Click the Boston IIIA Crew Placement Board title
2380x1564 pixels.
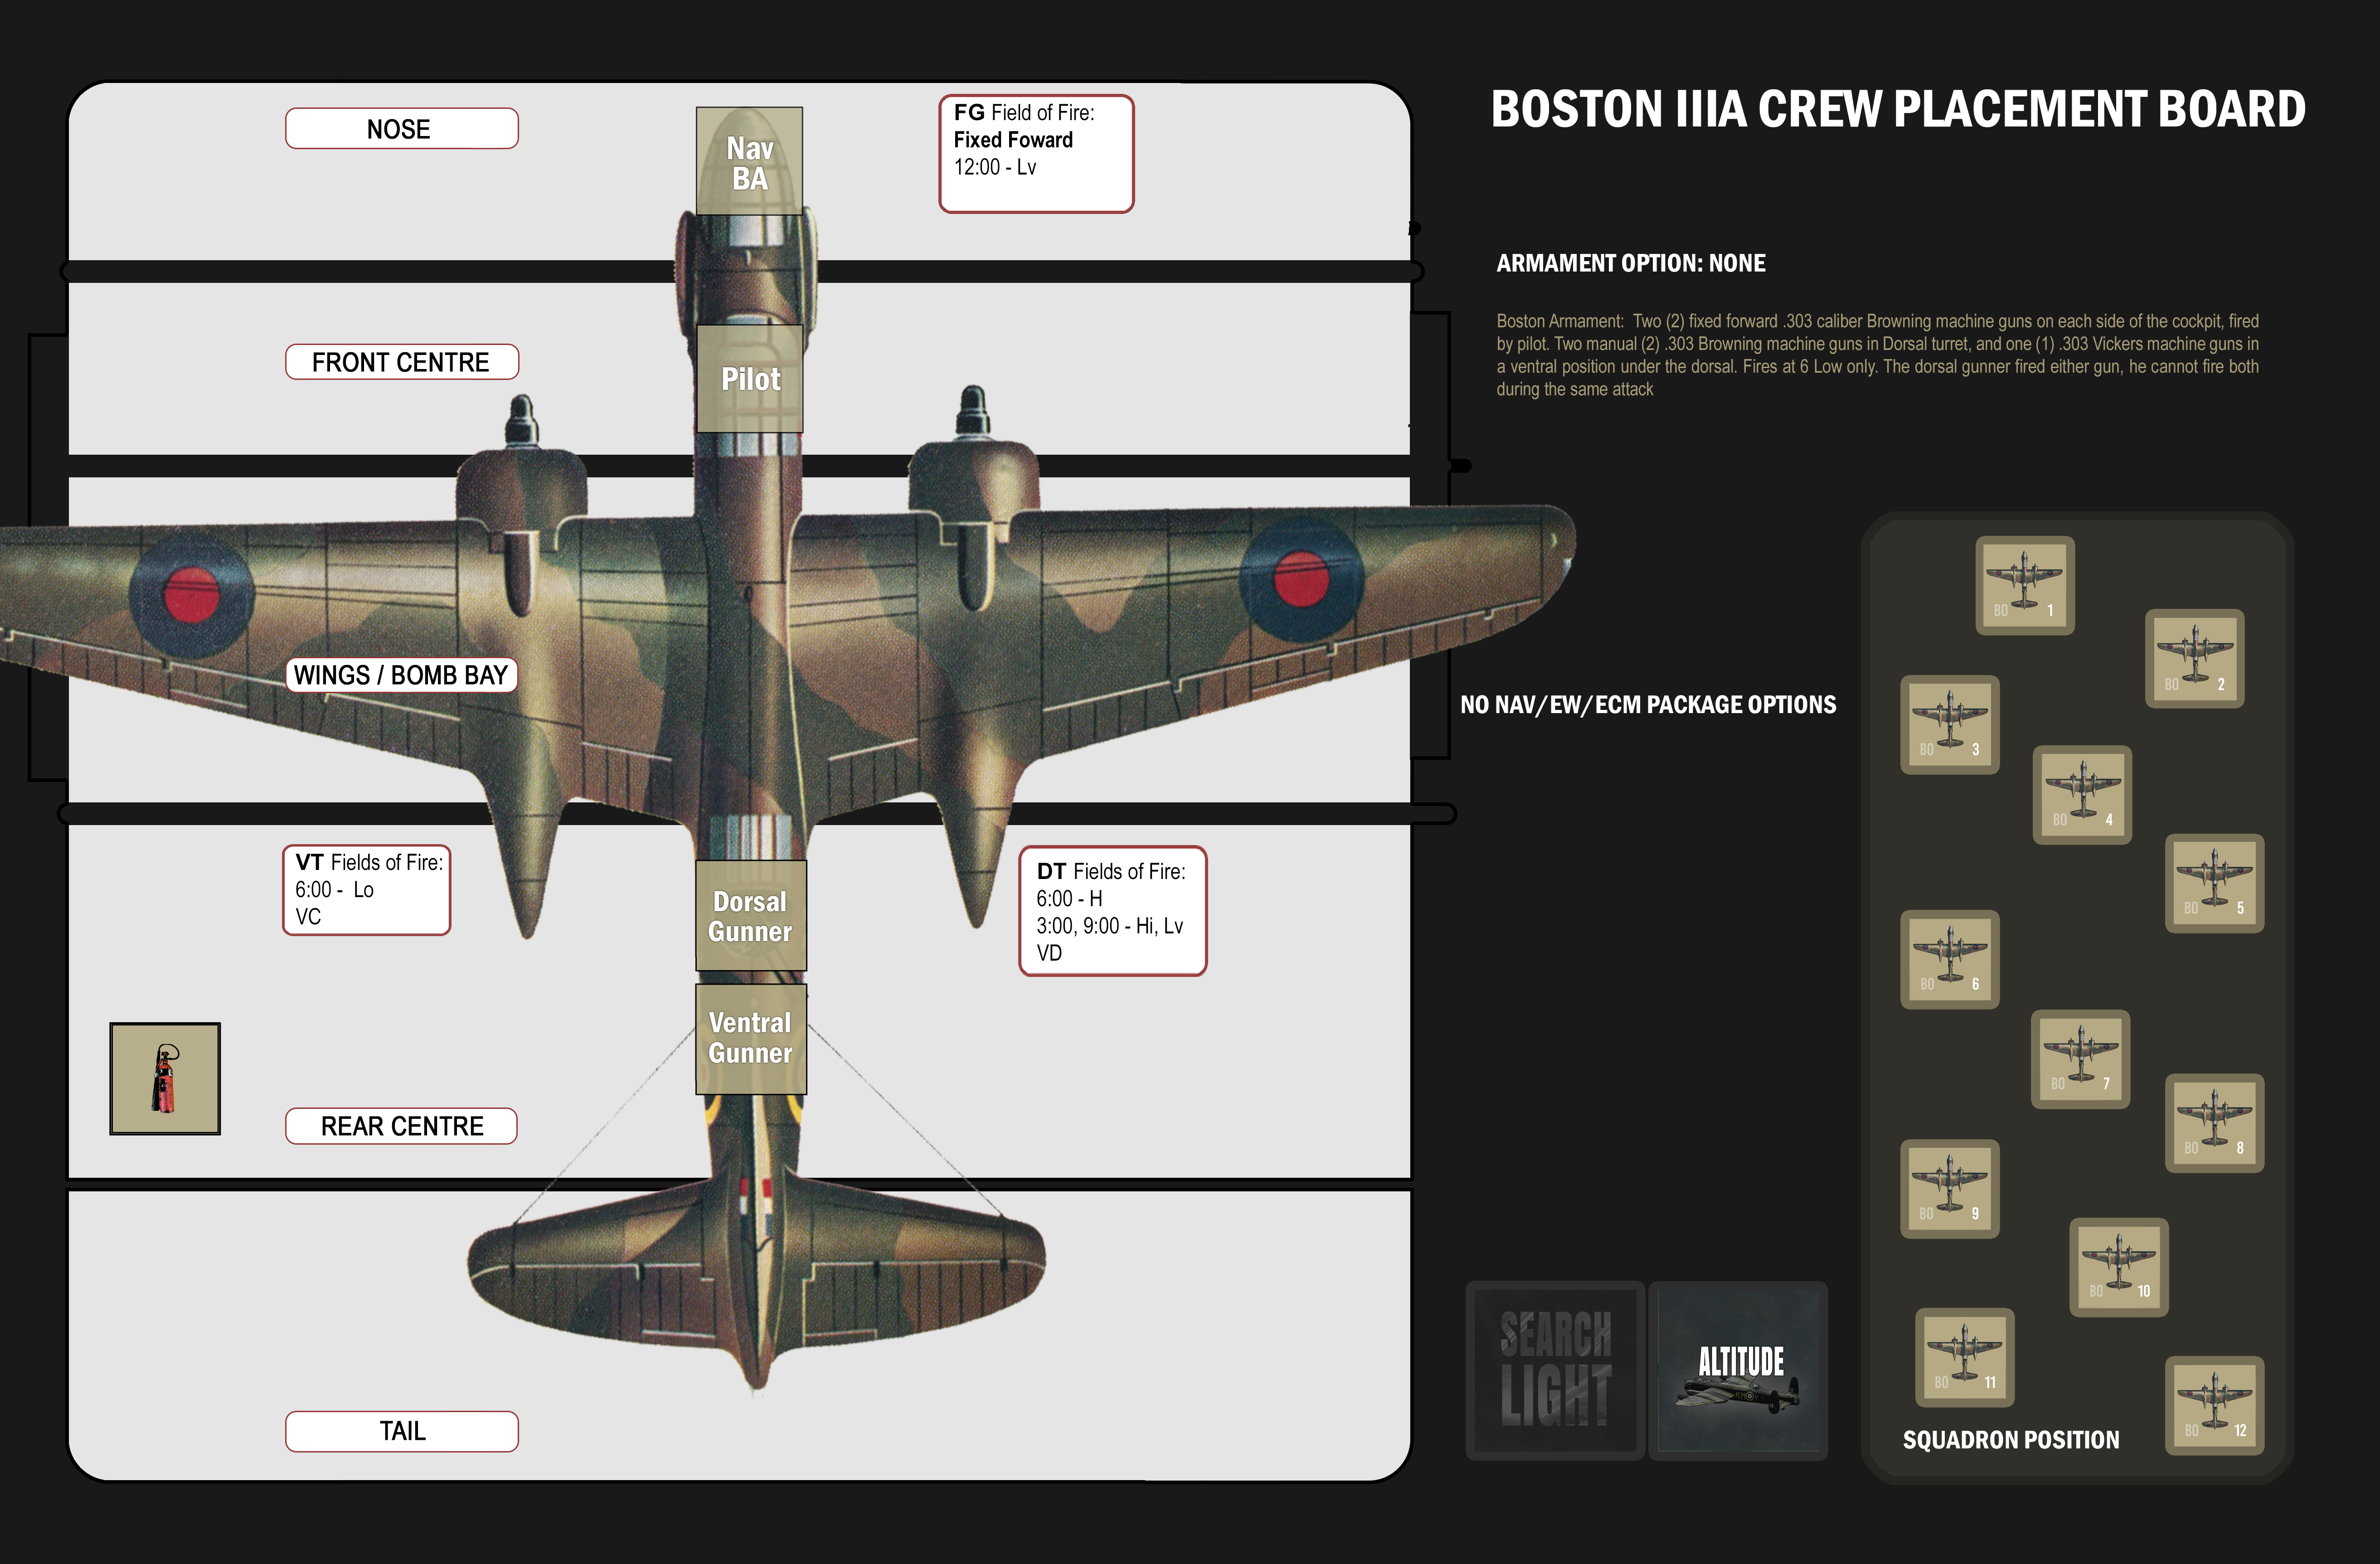click(1898, 109)
